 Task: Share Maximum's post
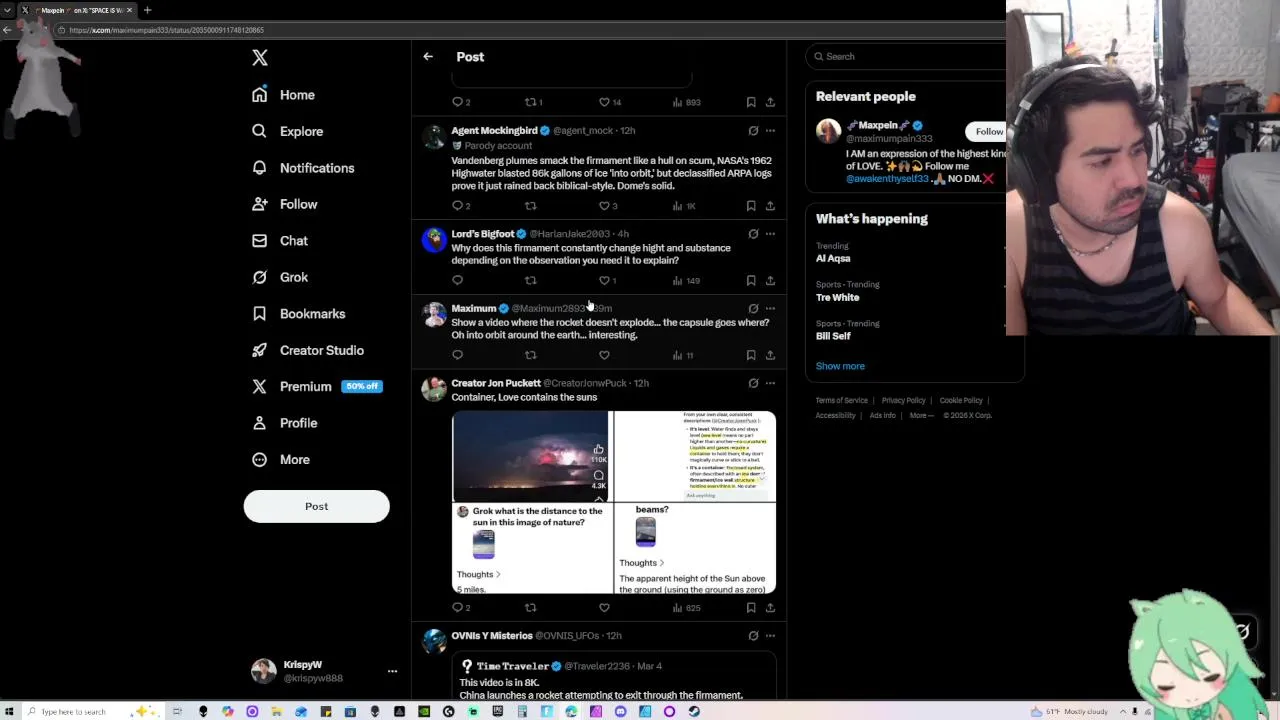[770, 355]
